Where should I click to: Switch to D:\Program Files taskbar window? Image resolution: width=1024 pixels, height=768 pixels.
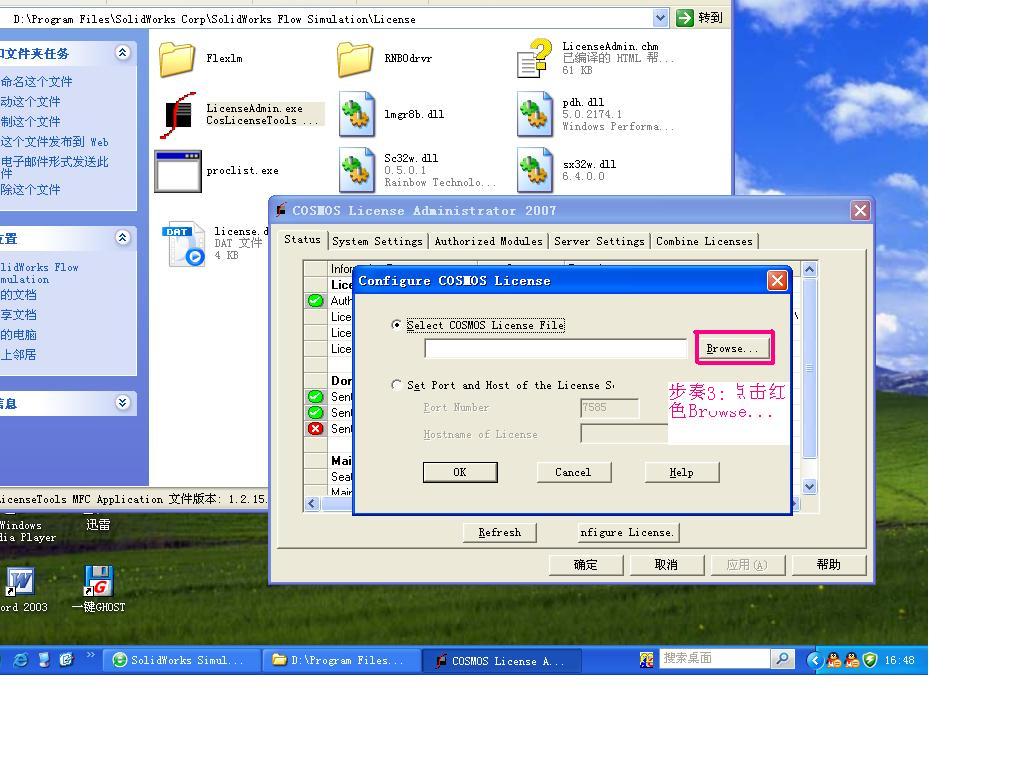[x=342, y=660]
